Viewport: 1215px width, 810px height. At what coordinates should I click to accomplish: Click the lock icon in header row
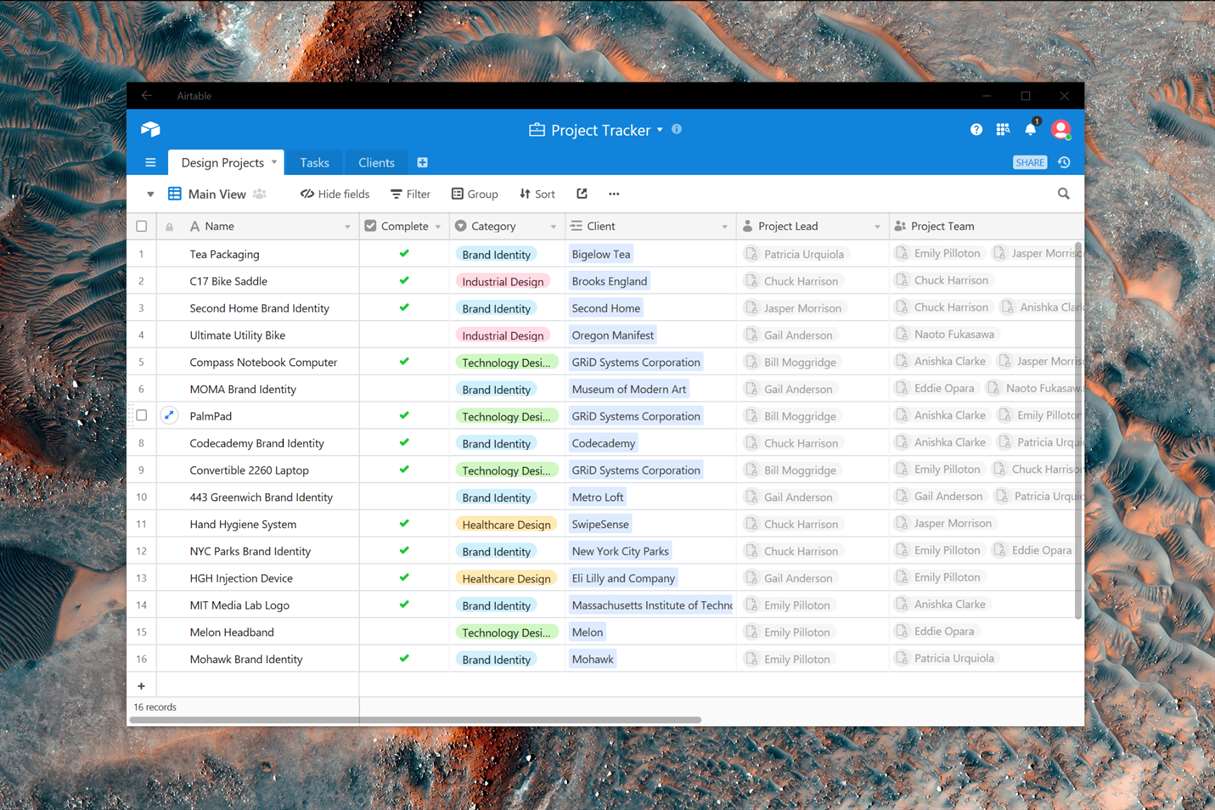point(169,227)
